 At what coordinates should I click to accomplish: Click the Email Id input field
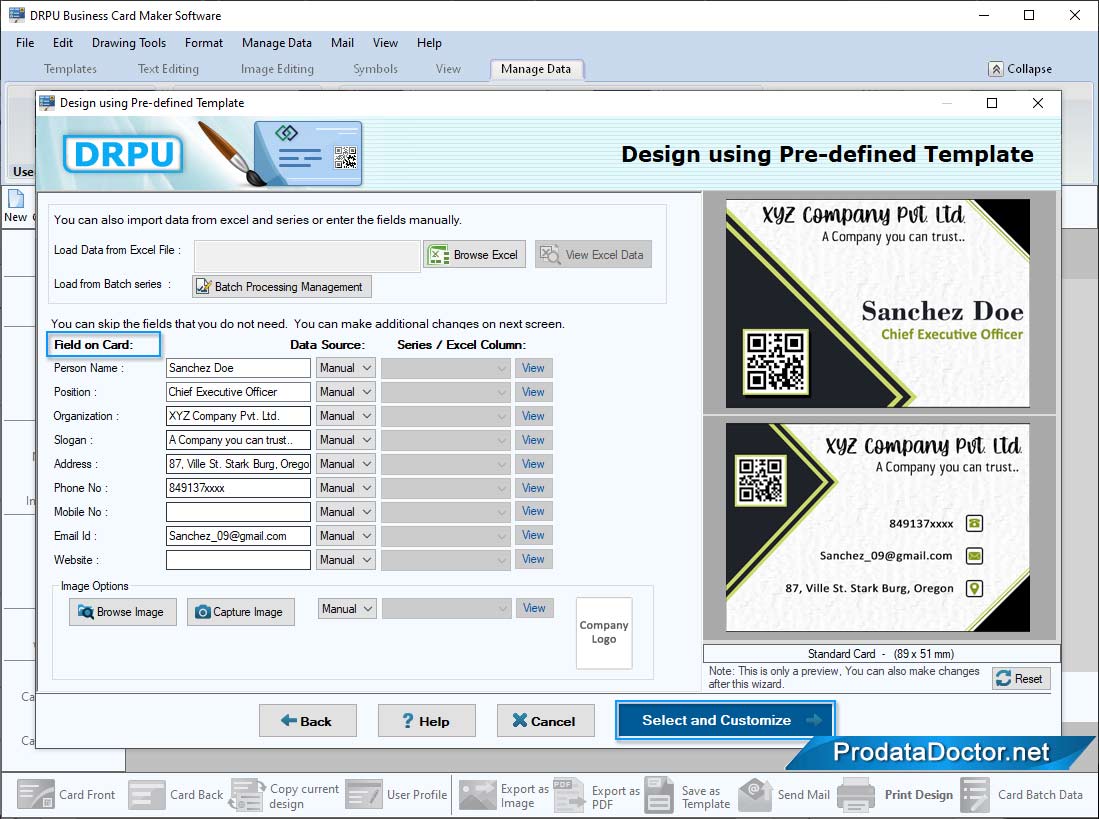(238, 535)
